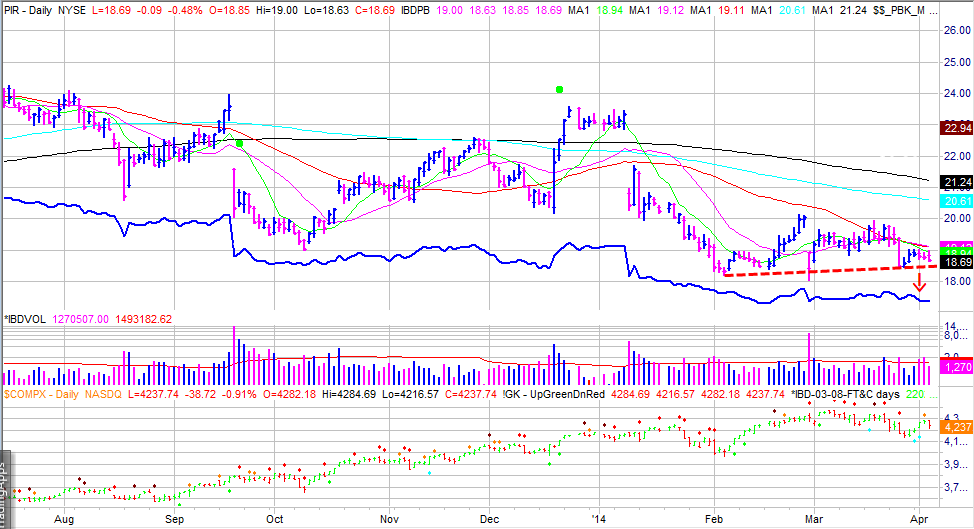The height and width of the screenshot is (529, 974).
Task: Select the "NYSE" exchange label
Action: pyautogui.click(x=72, y=11)
